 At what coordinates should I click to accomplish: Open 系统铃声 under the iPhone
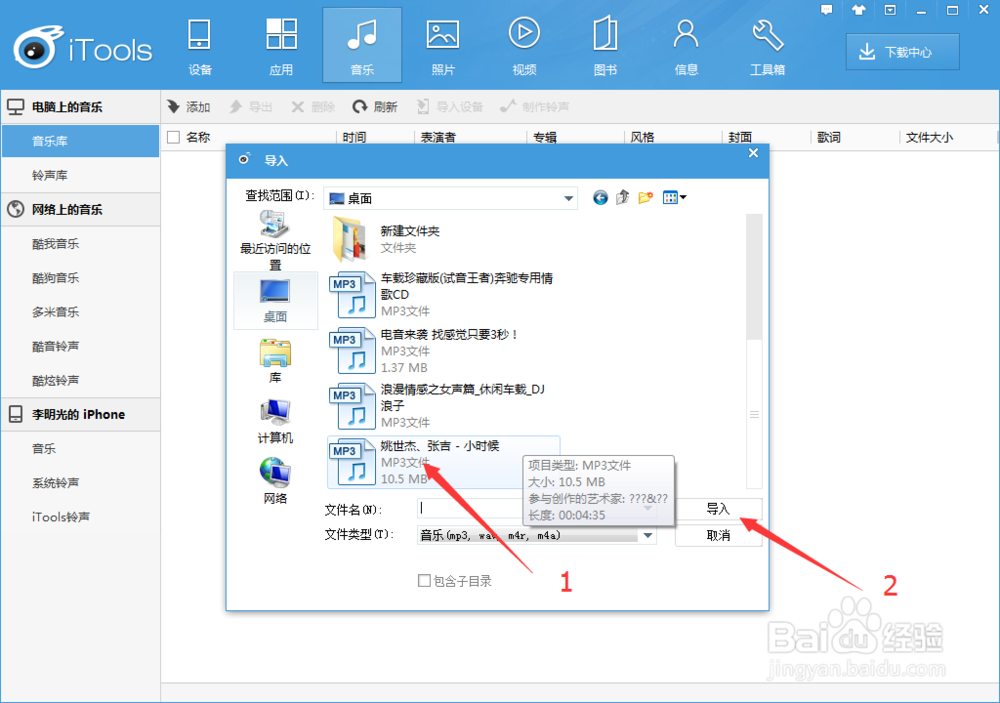[80, 483]
